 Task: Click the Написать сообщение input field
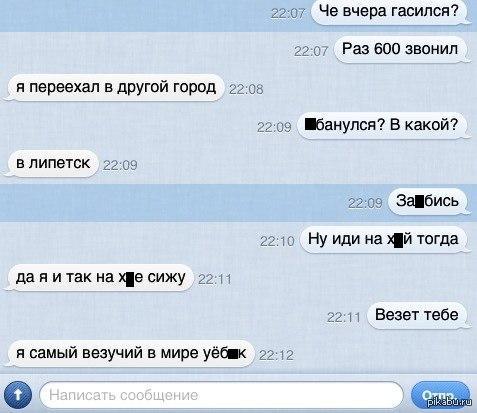point(221,395)
